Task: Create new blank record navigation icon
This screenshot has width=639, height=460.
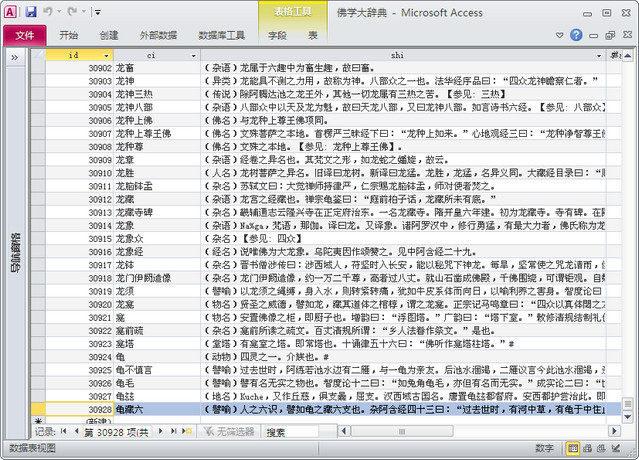Action: point(187,431)
